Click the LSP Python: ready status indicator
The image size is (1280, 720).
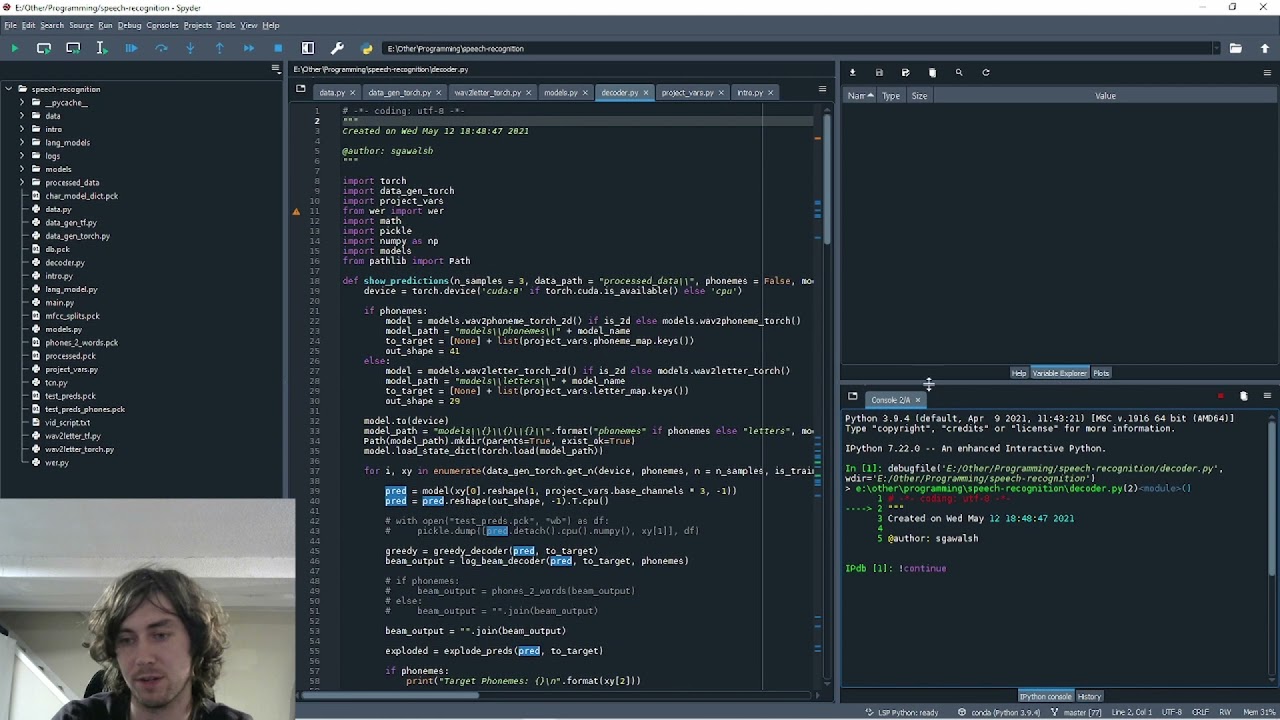pos(902,712)
